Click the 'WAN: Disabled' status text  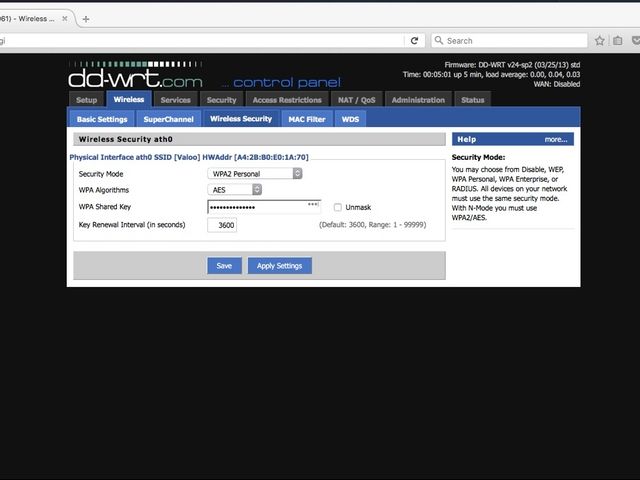point(557,84)
